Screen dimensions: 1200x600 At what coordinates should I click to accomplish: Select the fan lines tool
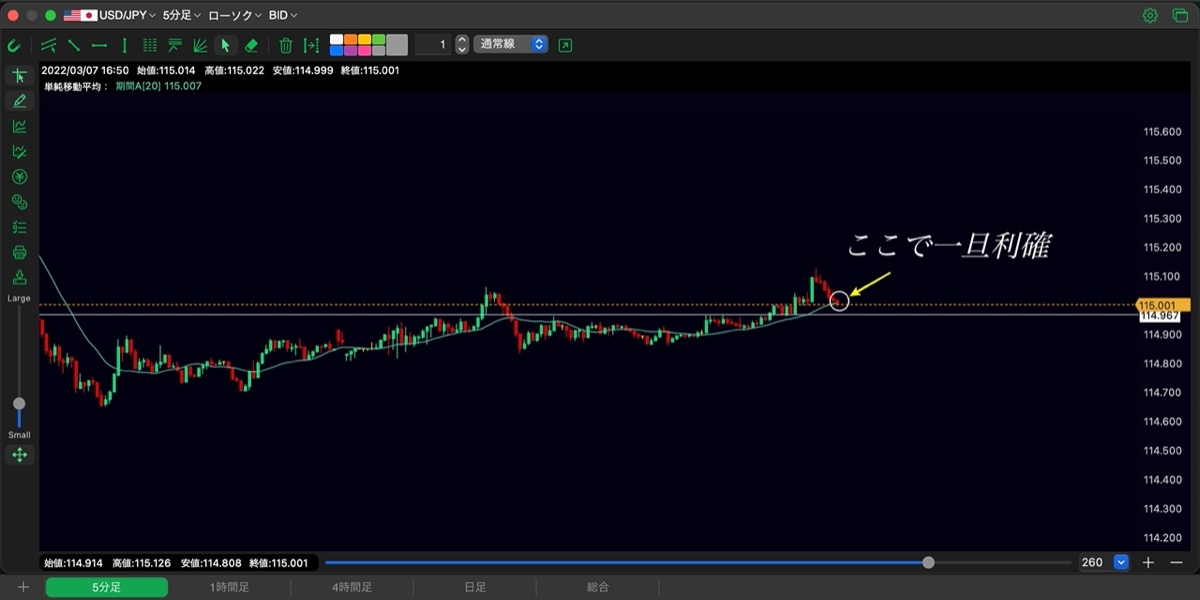point(200,45)
